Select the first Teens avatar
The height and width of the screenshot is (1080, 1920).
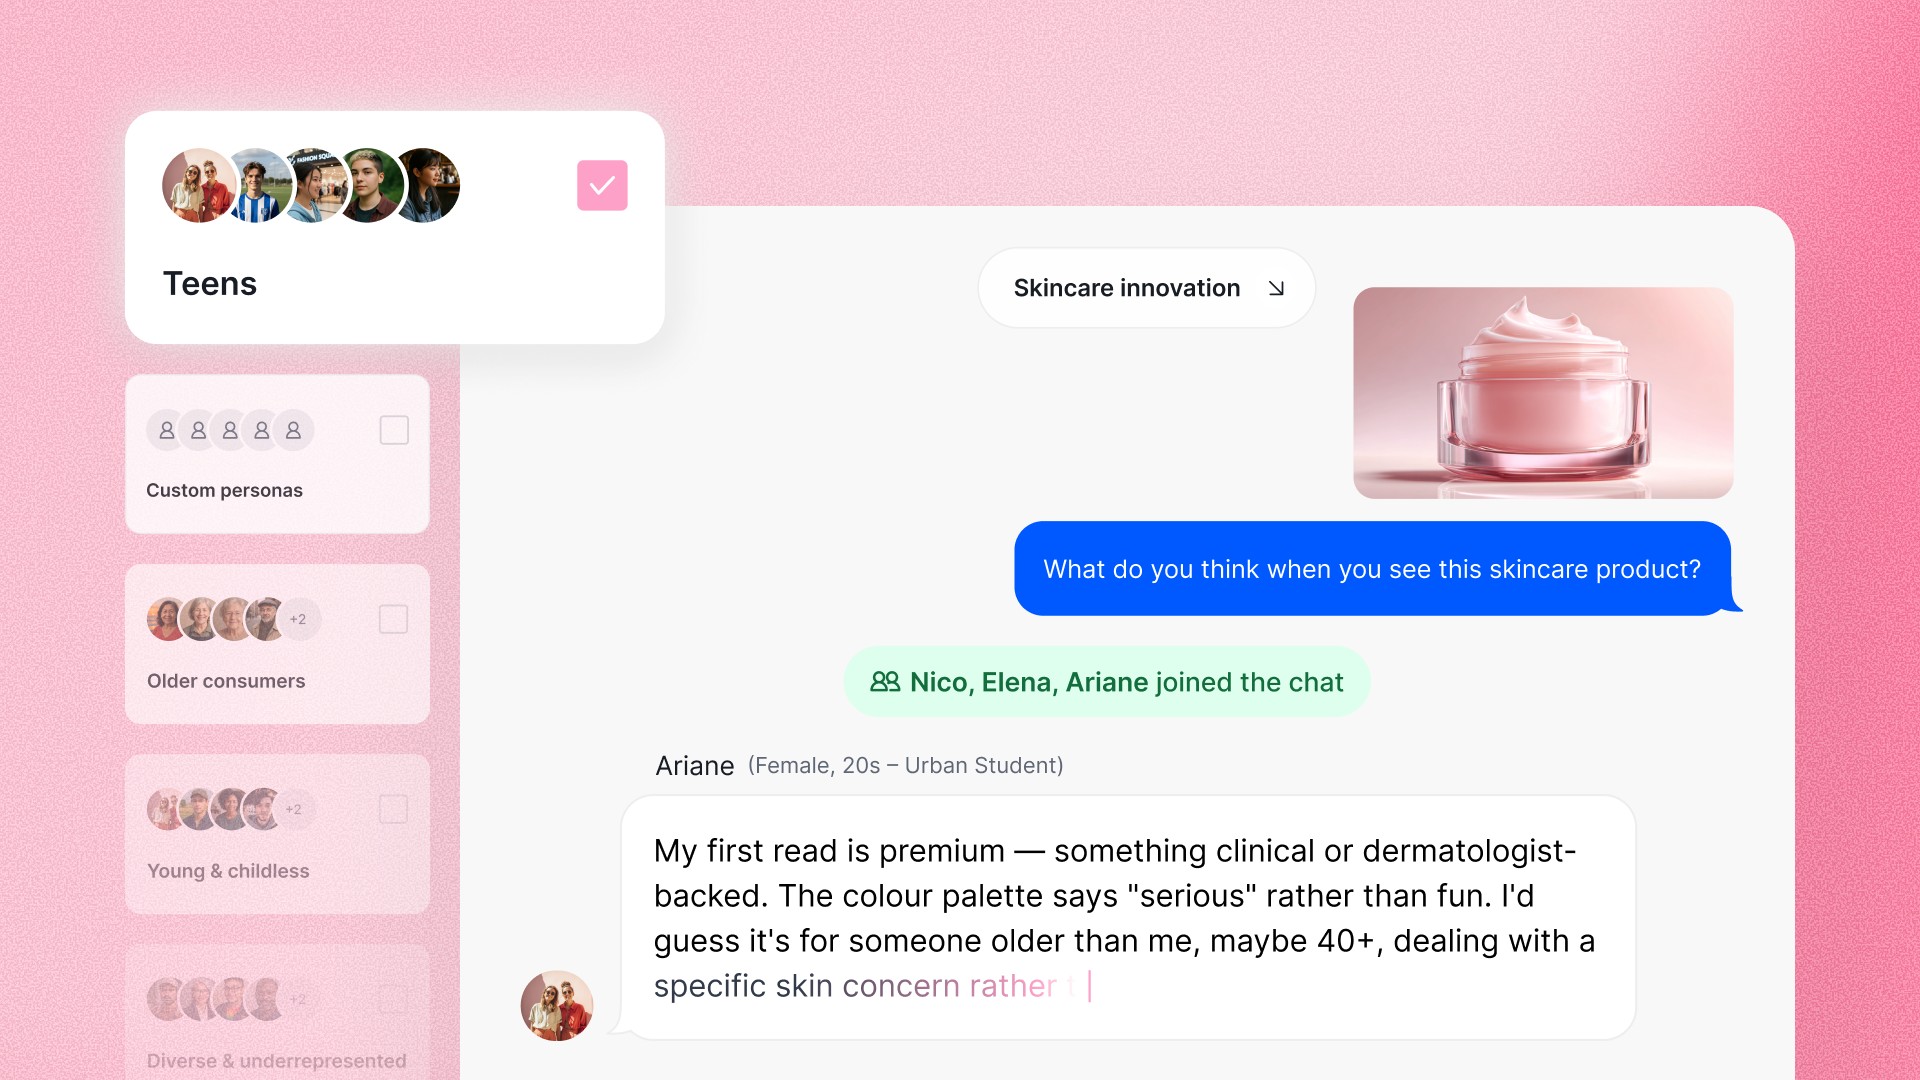point(198,186)
